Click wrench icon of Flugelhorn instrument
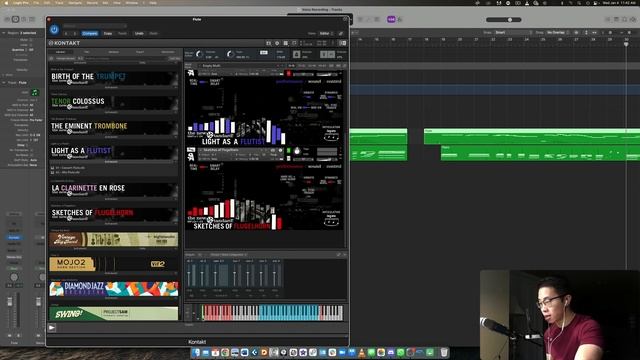This screenshot has height=360, width=640. tap(191, 157)
